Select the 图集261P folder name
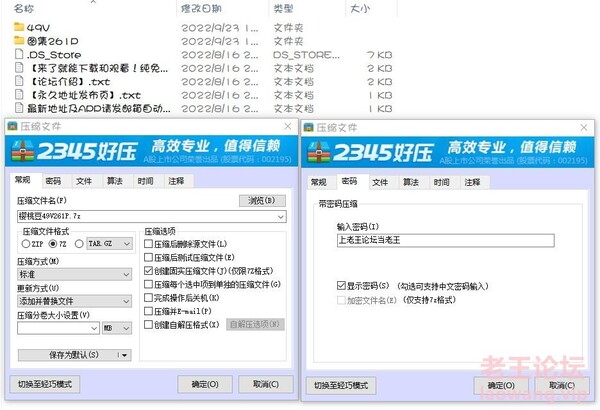The image size is (600, 410). coord(53,41)
